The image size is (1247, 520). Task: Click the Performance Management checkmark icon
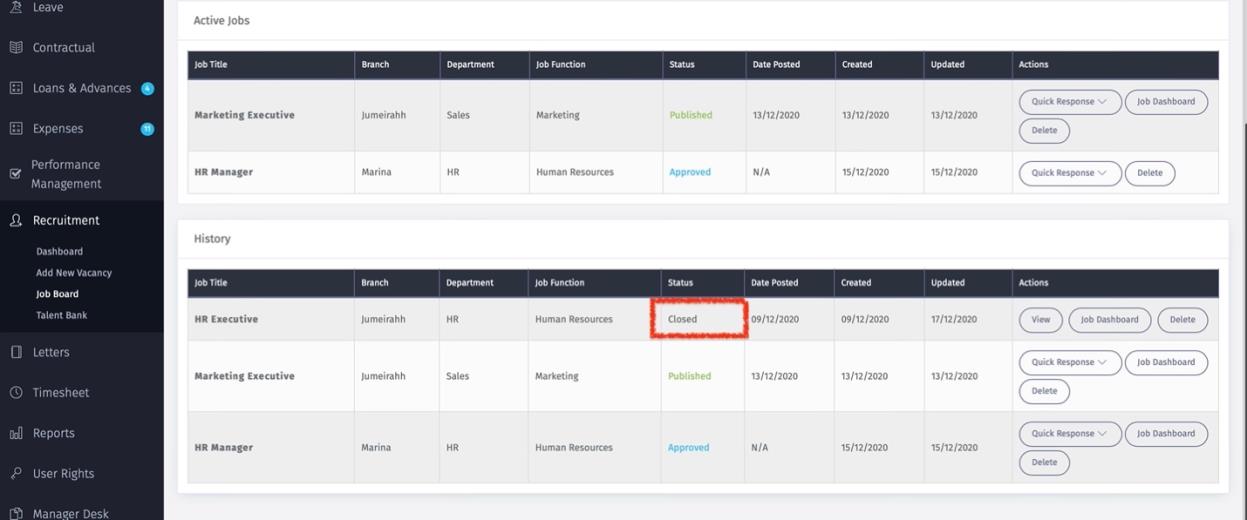(x=16, y=174)
